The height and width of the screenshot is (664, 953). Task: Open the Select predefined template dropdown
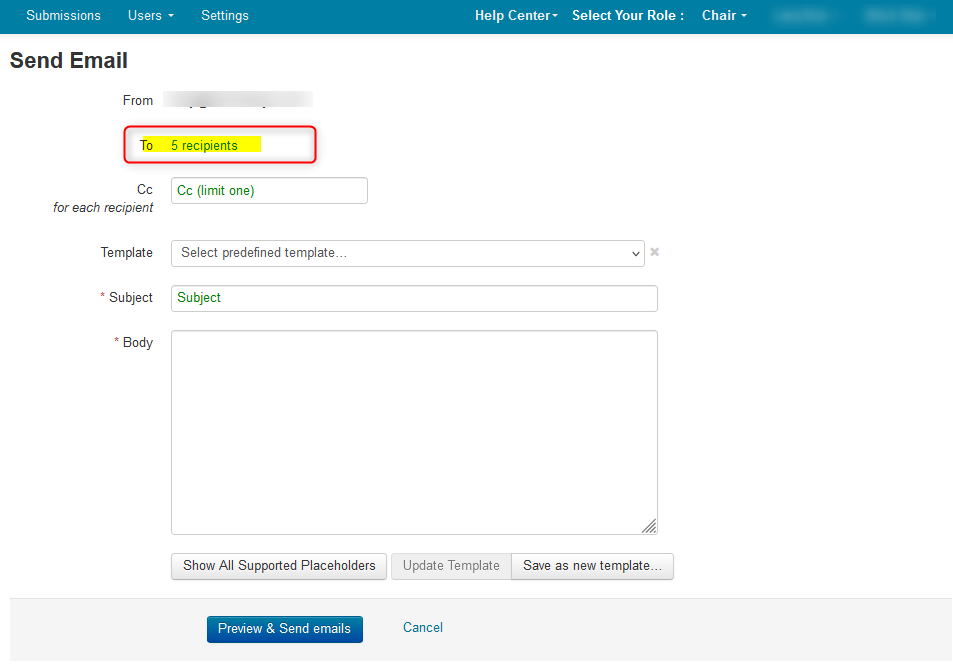(x=408, y=253)
